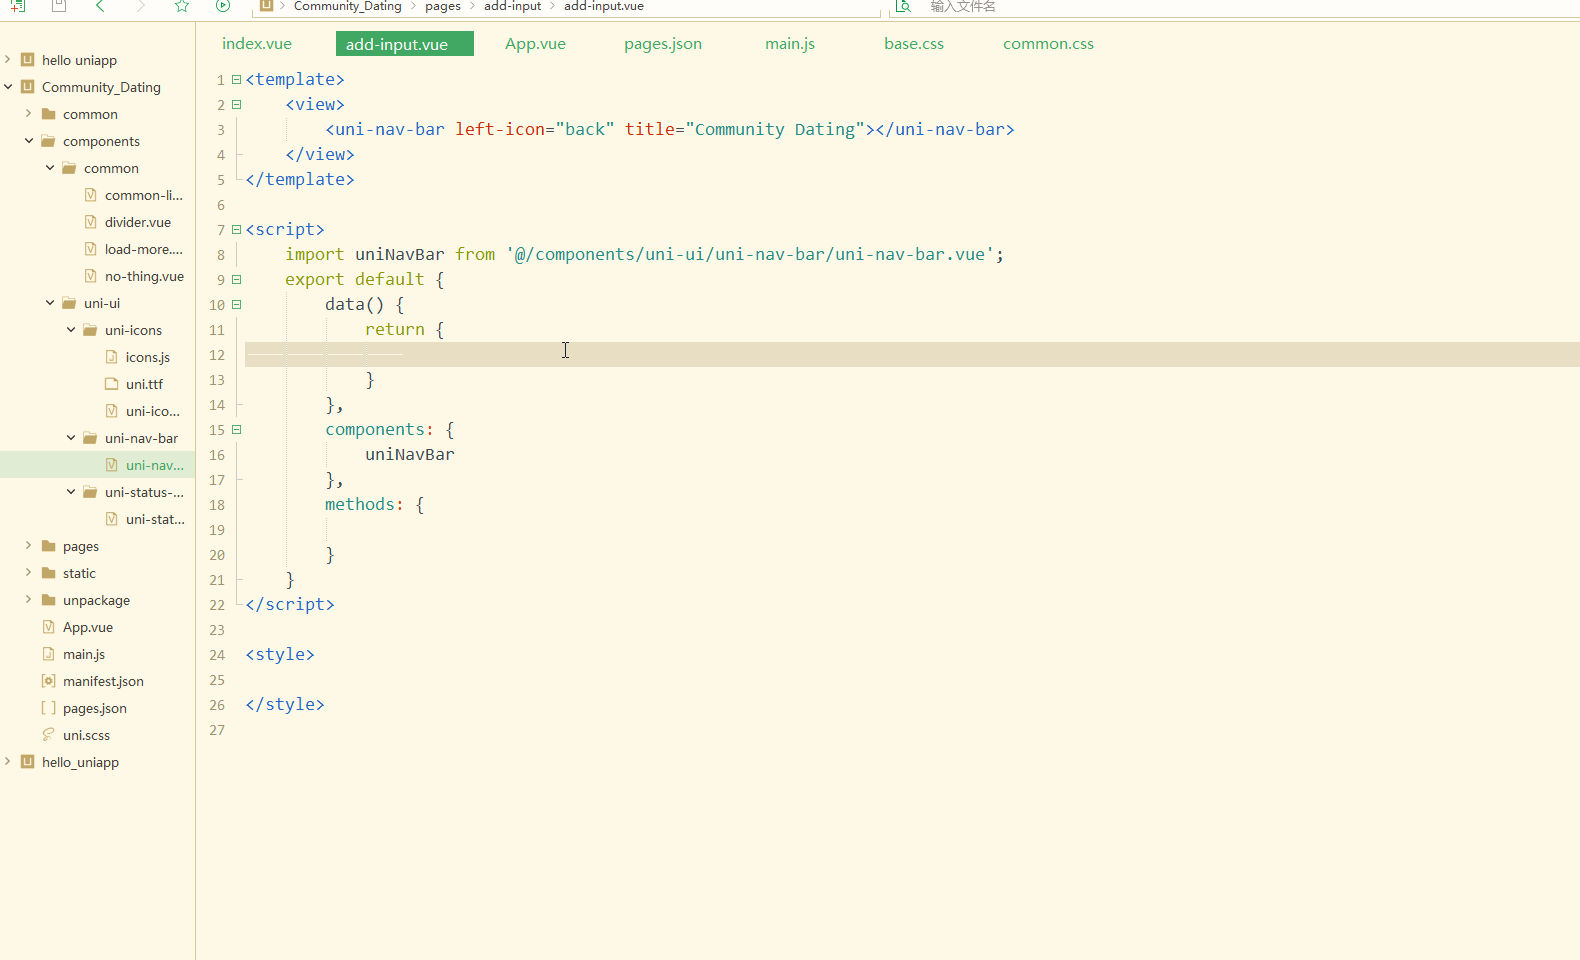Fold the script block at line 7
The height and width of the screenshot is (960, 1580).
237,229
